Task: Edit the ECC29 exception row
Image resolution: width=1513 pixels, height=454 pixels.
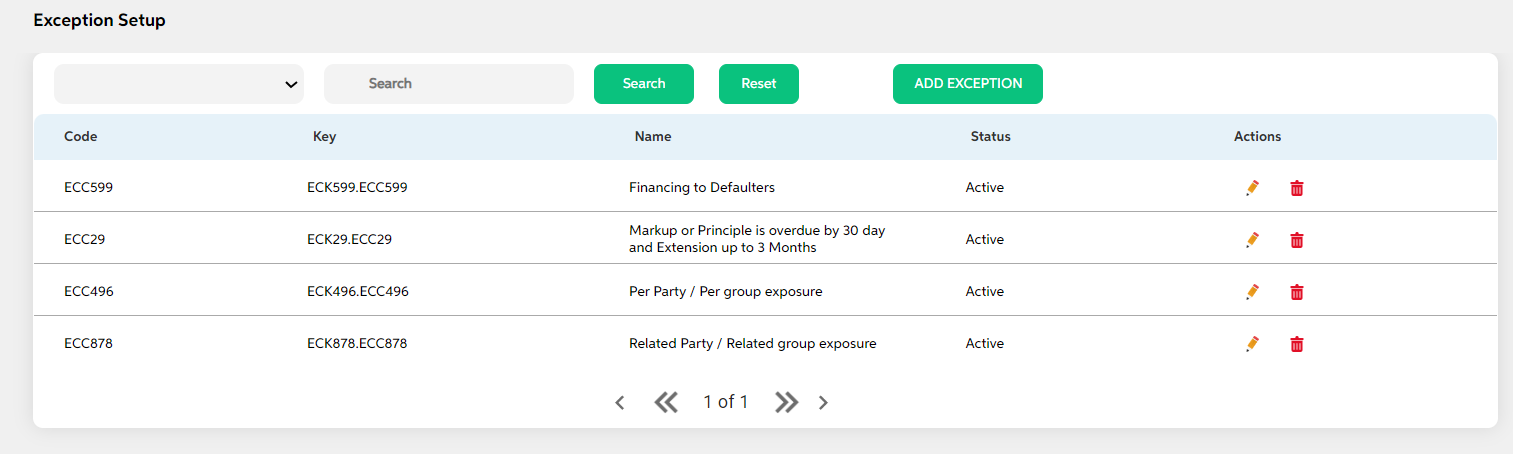Action: click(1252, 240)
